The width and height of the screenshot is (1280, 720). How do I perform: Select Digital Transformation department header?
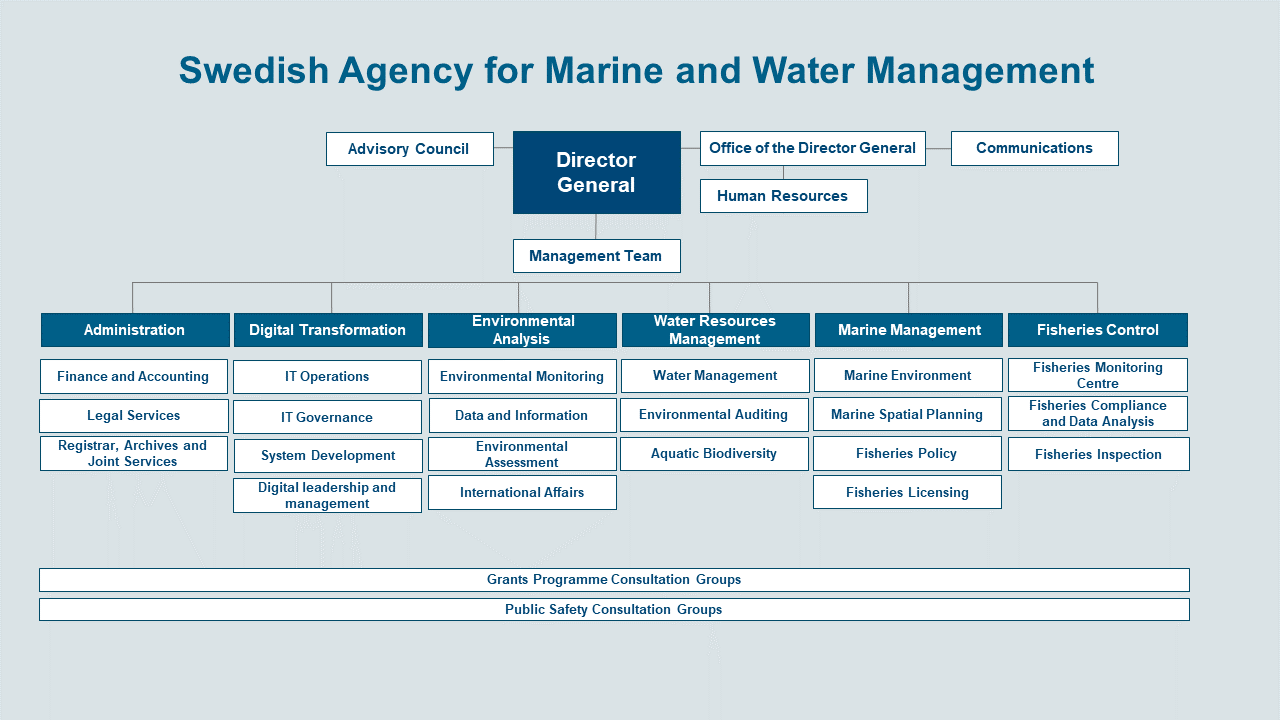pos(328,330)
